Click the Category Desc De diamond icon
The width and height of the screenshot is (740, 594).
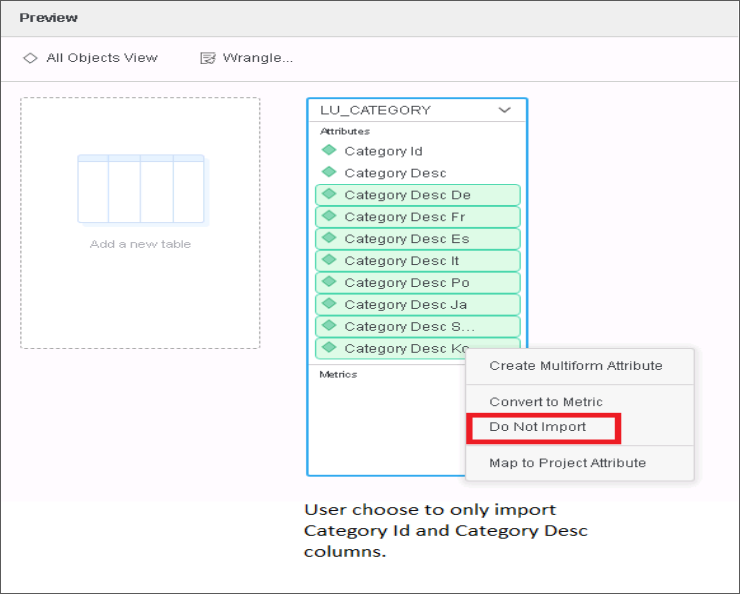(329, 194)
